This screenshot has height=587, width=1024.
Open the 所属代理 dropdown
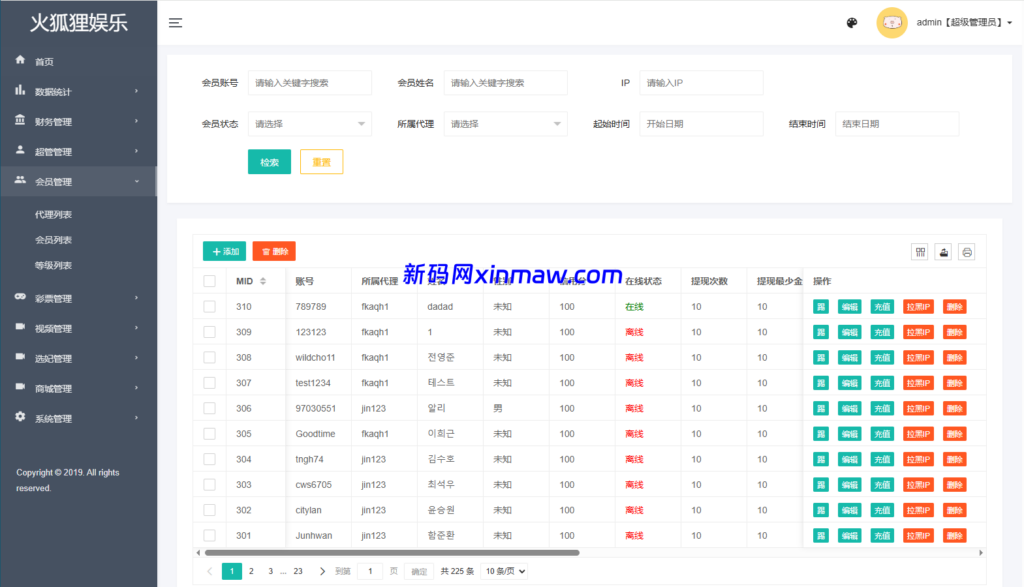505,124
